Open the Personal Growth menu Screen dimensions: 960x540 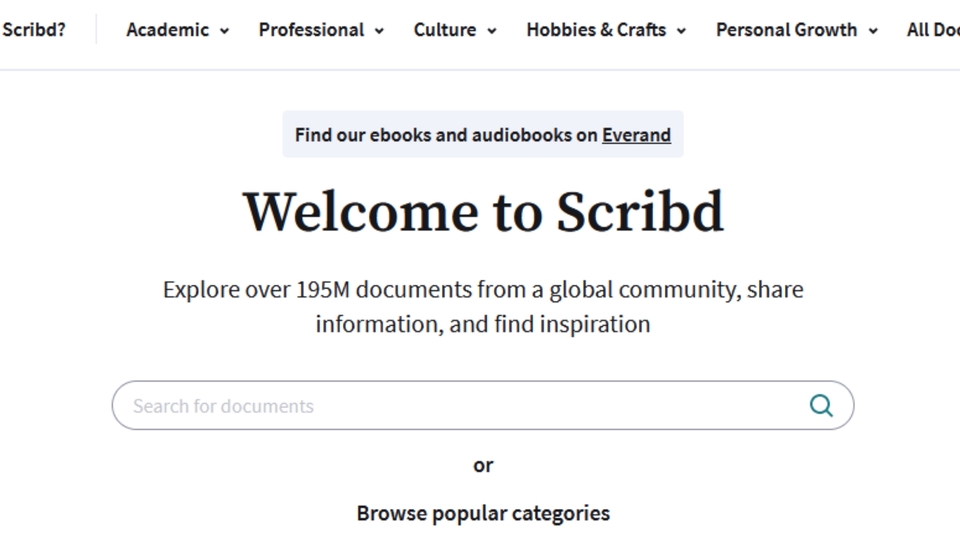point(797,30)
